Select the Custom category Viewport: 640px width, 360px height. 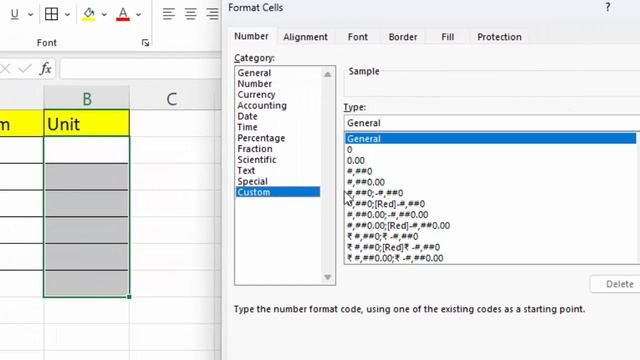278,192
